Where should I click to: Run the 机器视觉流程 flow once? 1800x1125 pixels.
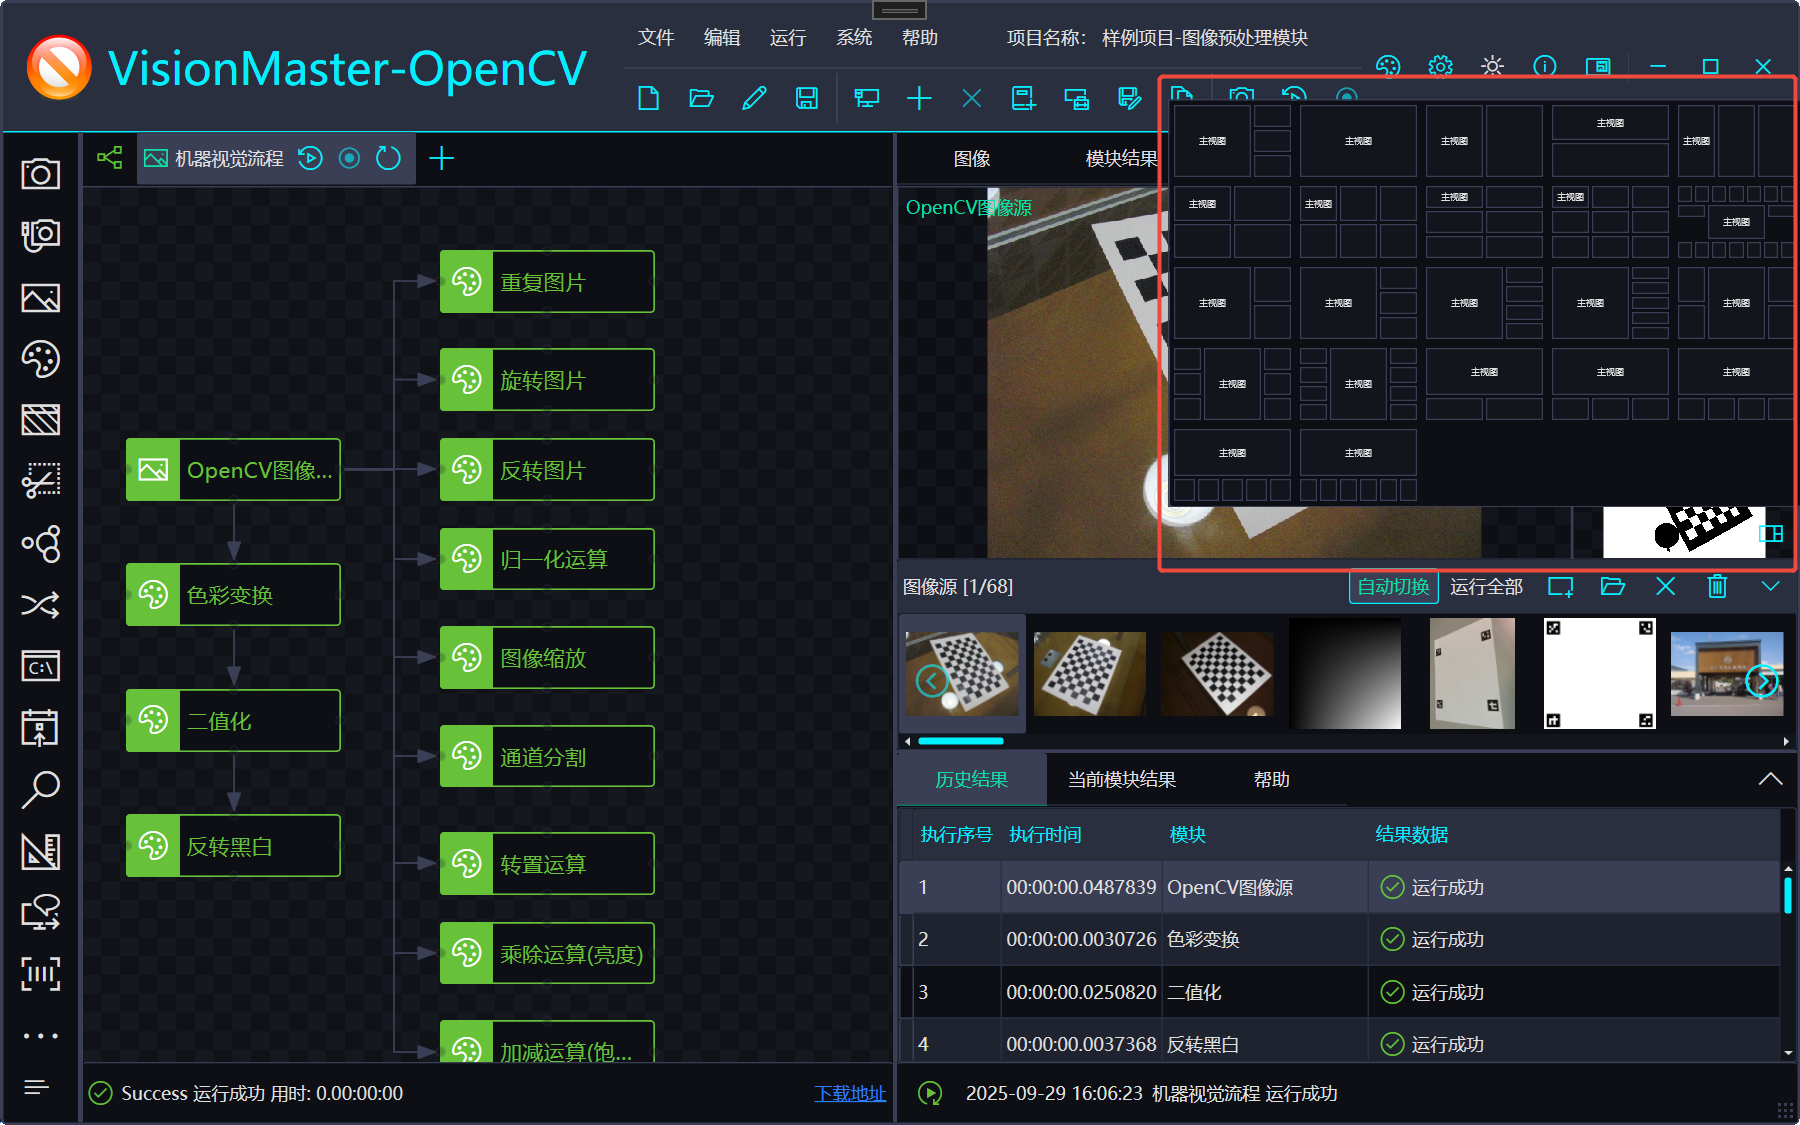(x=310, y=158)
